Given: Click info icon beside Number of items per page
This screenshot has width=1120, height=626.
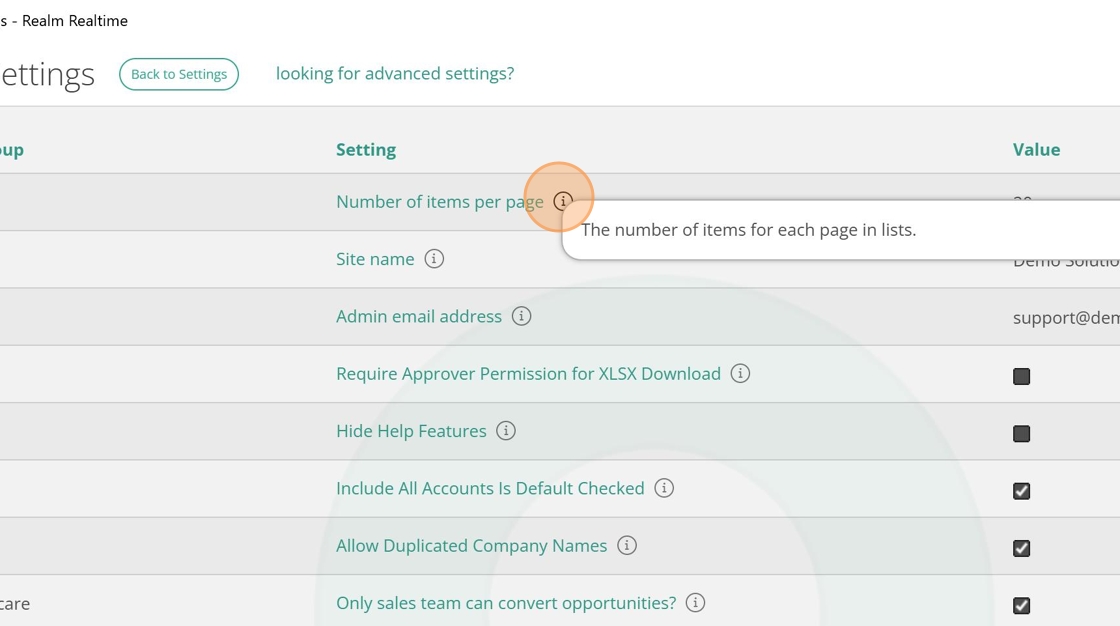Looking at the screenshot, I should pyautogui.click(x=563, y=201).
